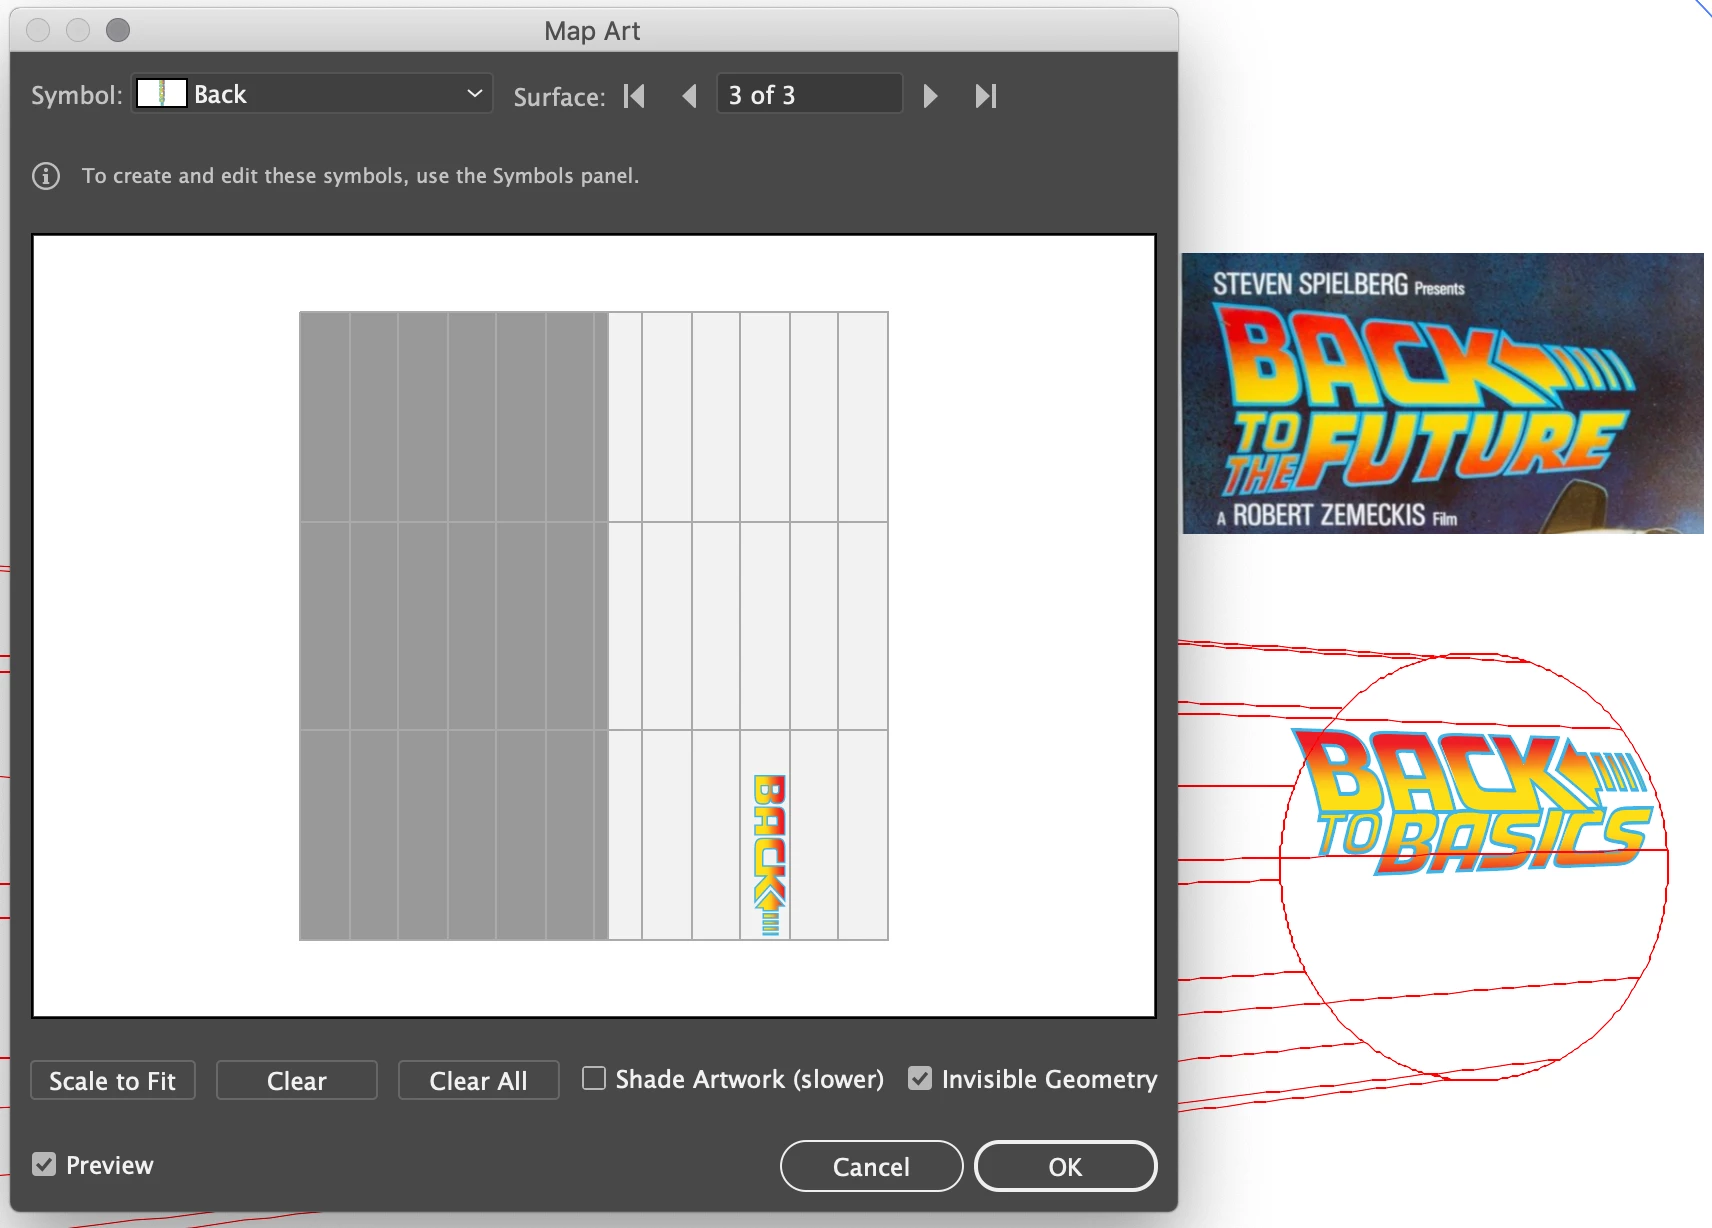Viewport: 1712px width, 1228px height.
Task: Click the Clear button
Action: click(x=297, y=1080)
